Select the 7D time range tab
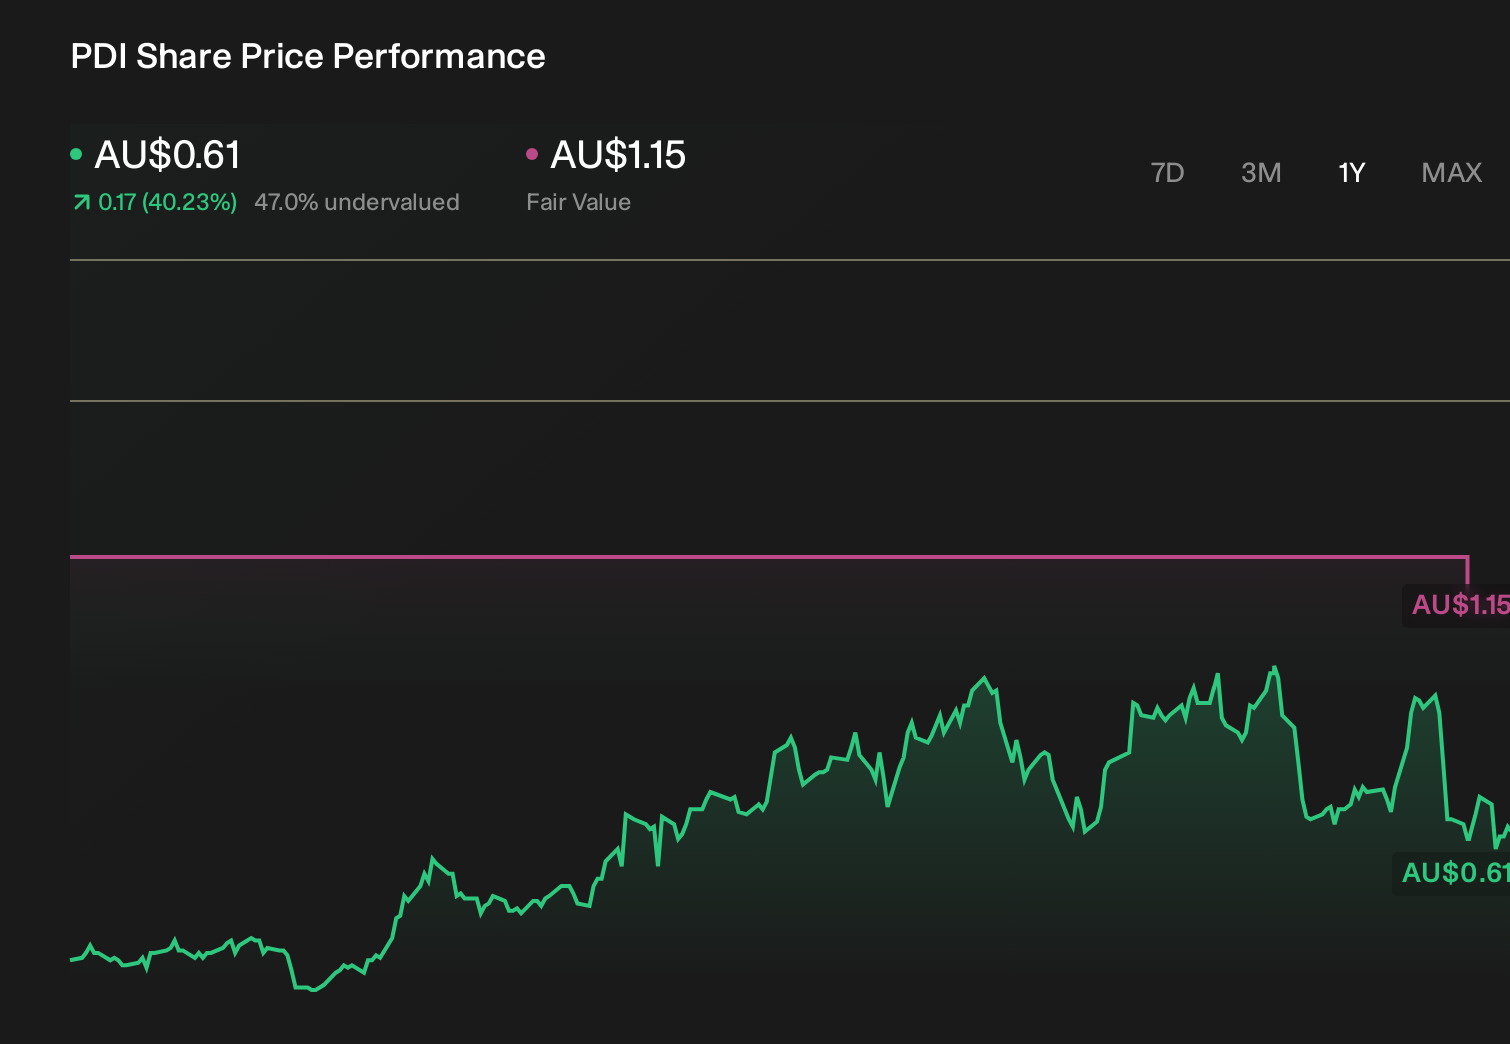 (x=1167, y=173)
